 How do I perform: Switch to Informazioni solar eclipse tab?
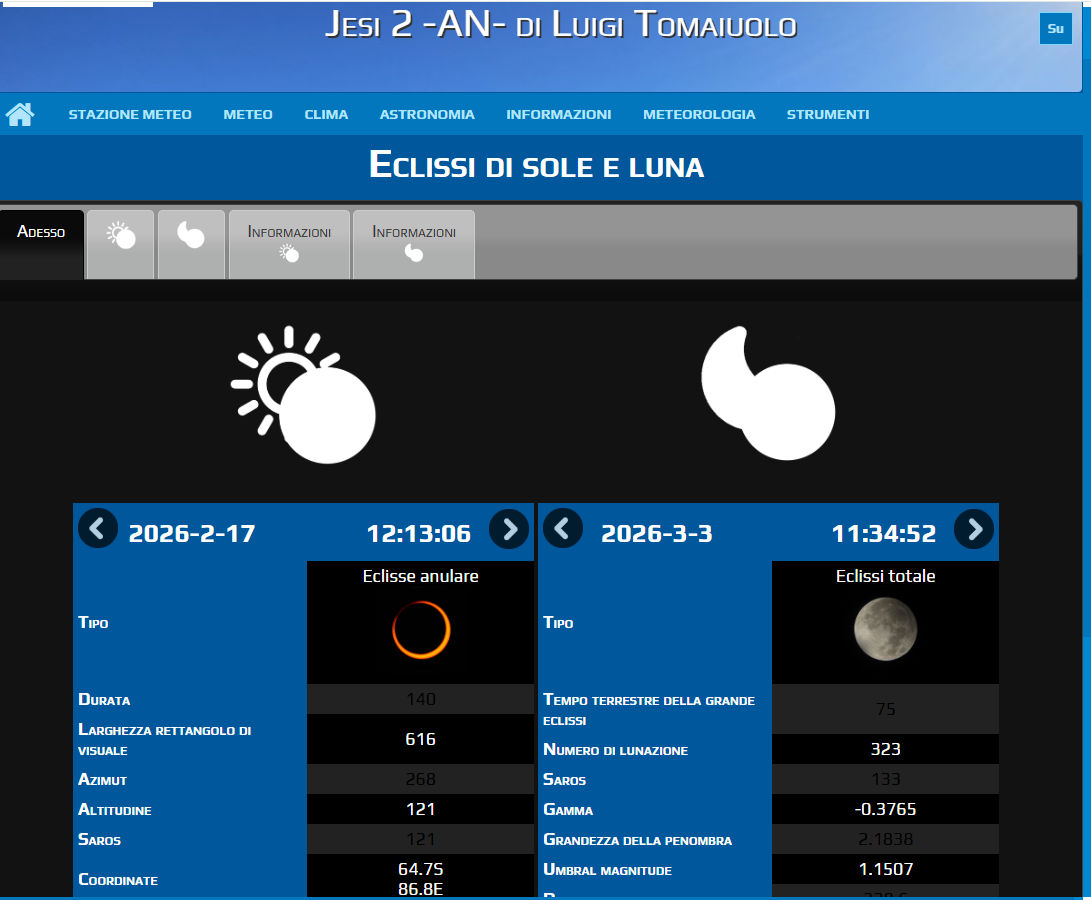coord(289,243)
